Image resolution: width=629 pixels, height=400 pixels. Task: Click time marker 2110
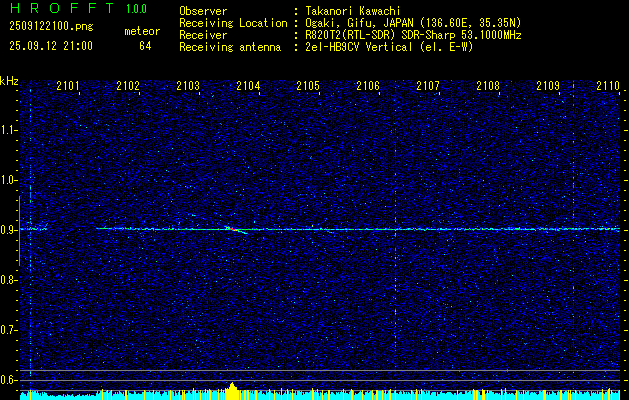[608, 86]
